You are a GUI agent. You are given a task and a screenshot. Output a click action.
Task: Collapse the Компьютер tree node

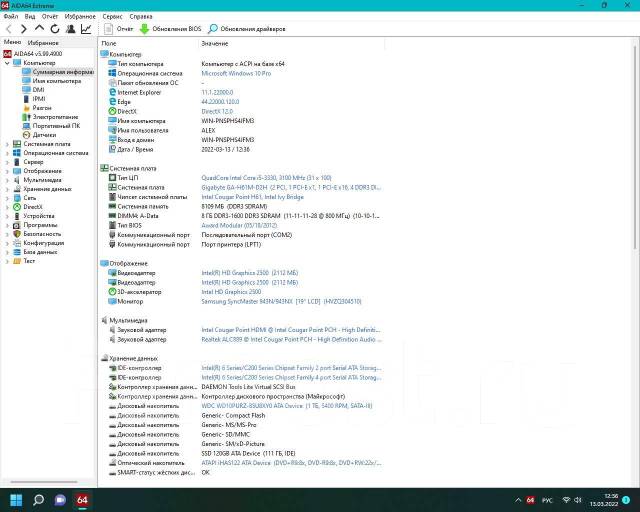(7, 63)
